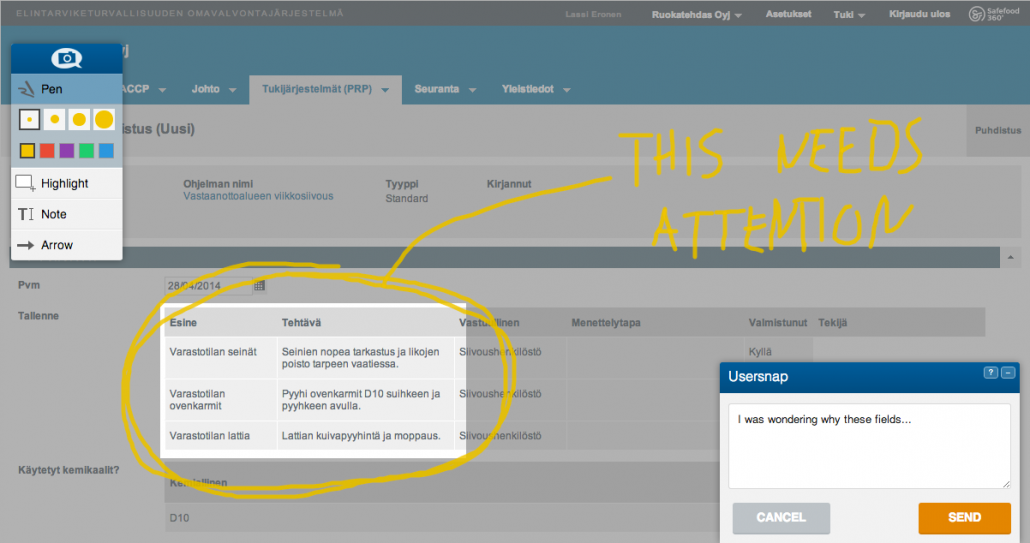
Task: Pick the Arrow annotation tool
Action: pyautogui.click(x=66, y=245)
